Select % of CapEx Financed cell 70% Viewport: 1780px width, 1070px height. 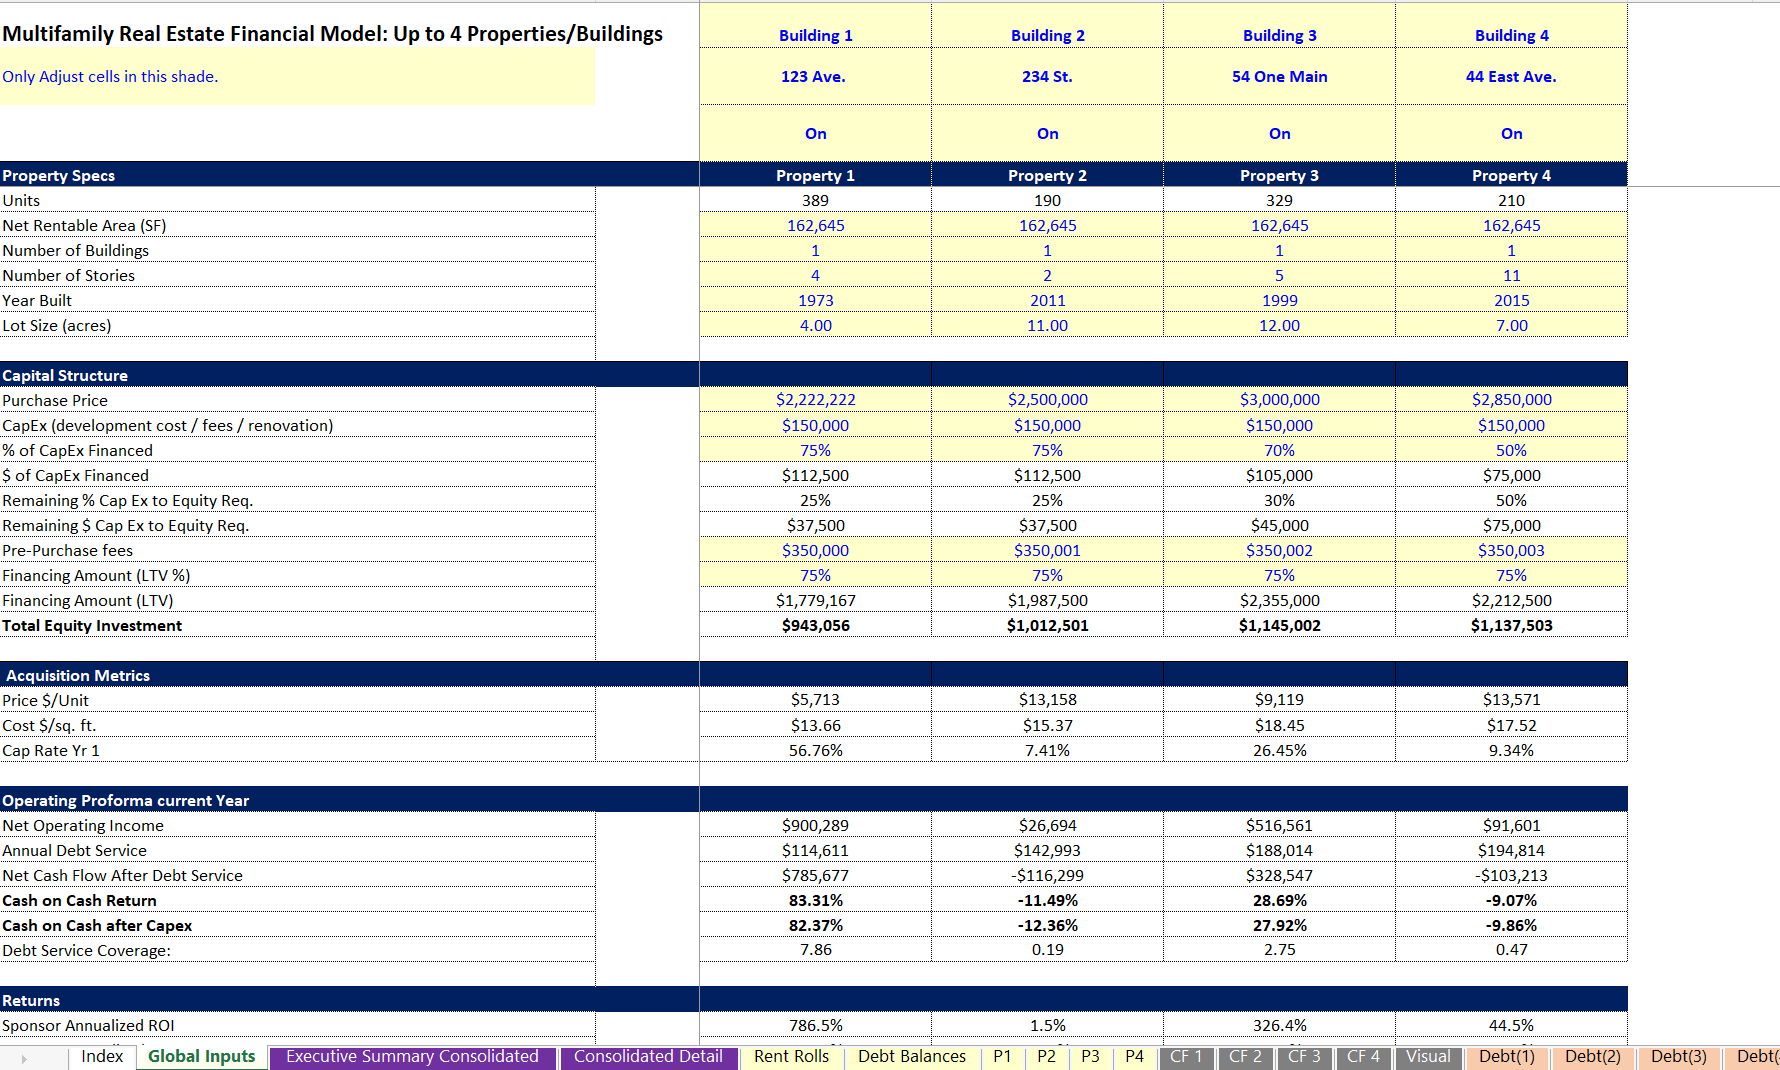point(1279,450)
